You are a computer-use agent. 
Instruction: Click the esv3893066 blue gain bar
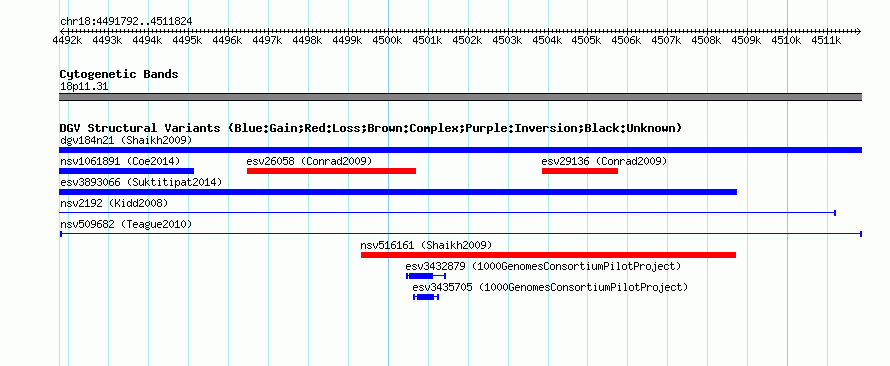[x=398, y=192]
